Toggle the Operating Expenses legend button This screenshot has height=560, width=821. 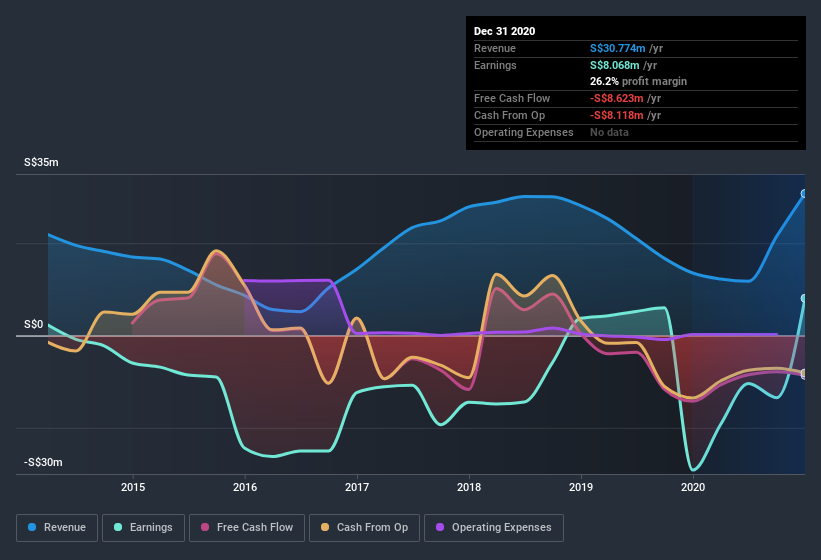pos(494,528)
